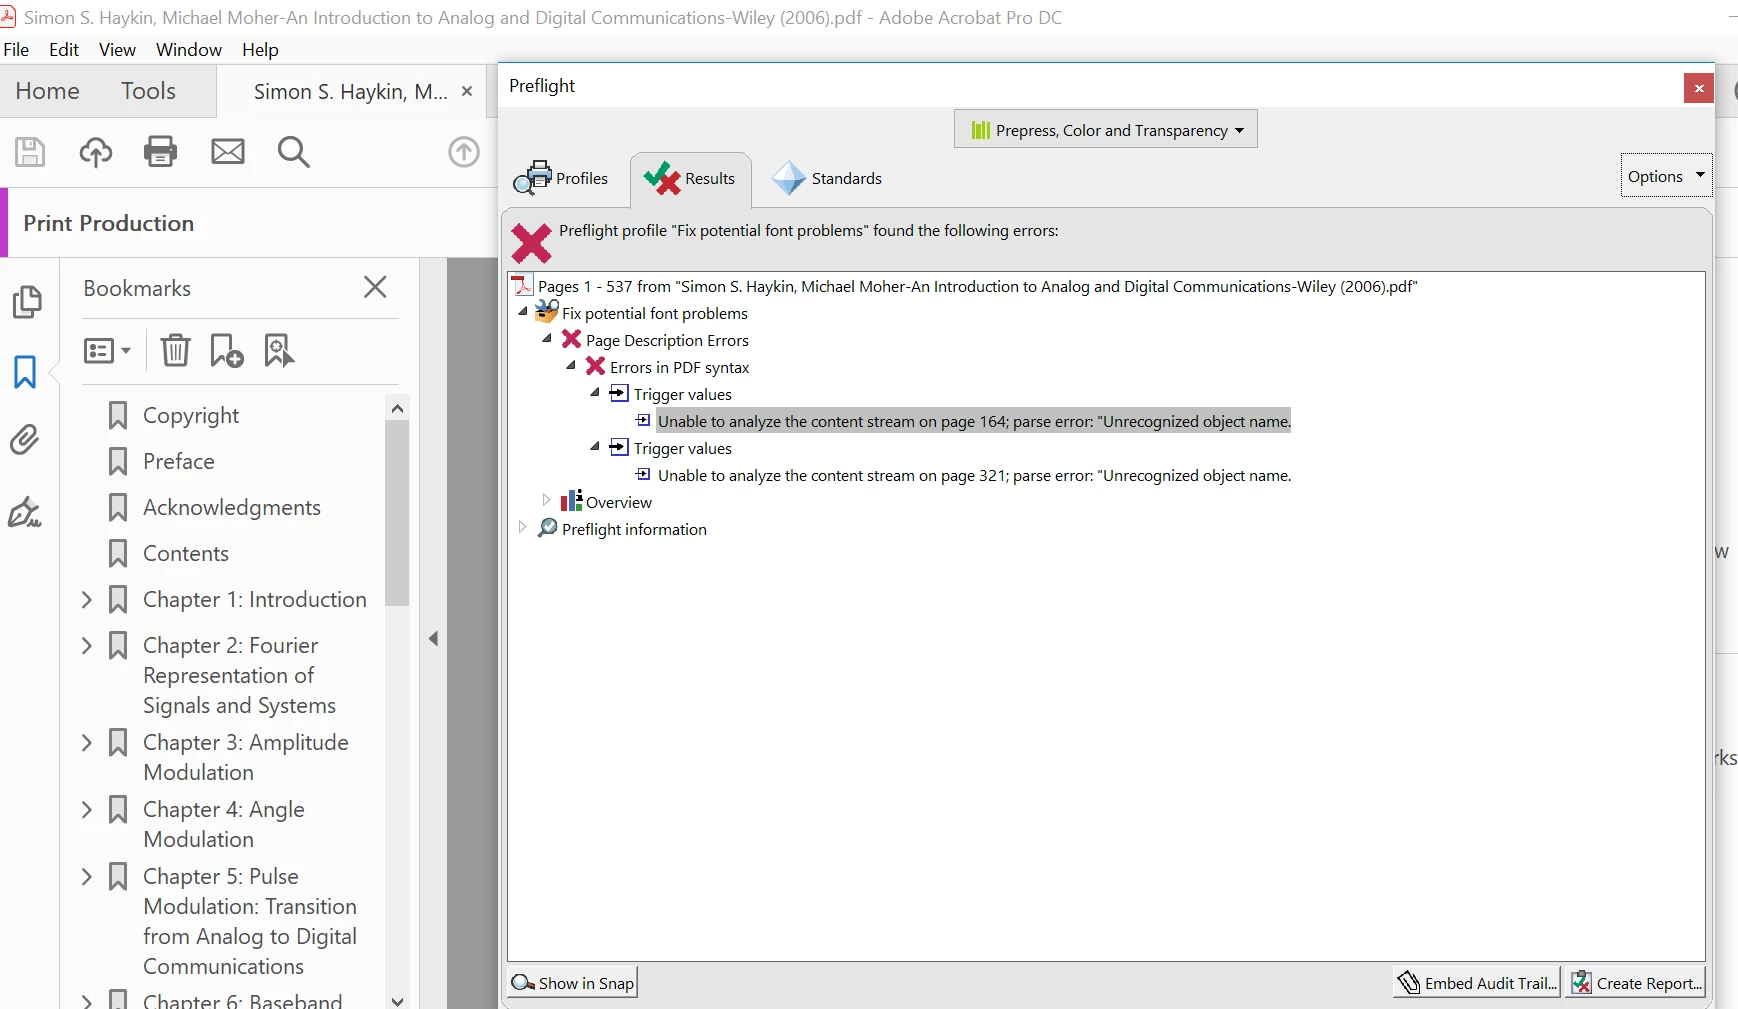Expand Chapter 5: Pulse Modulation bookmark
Screen dimensions: 1738x1009
[86, 876]
